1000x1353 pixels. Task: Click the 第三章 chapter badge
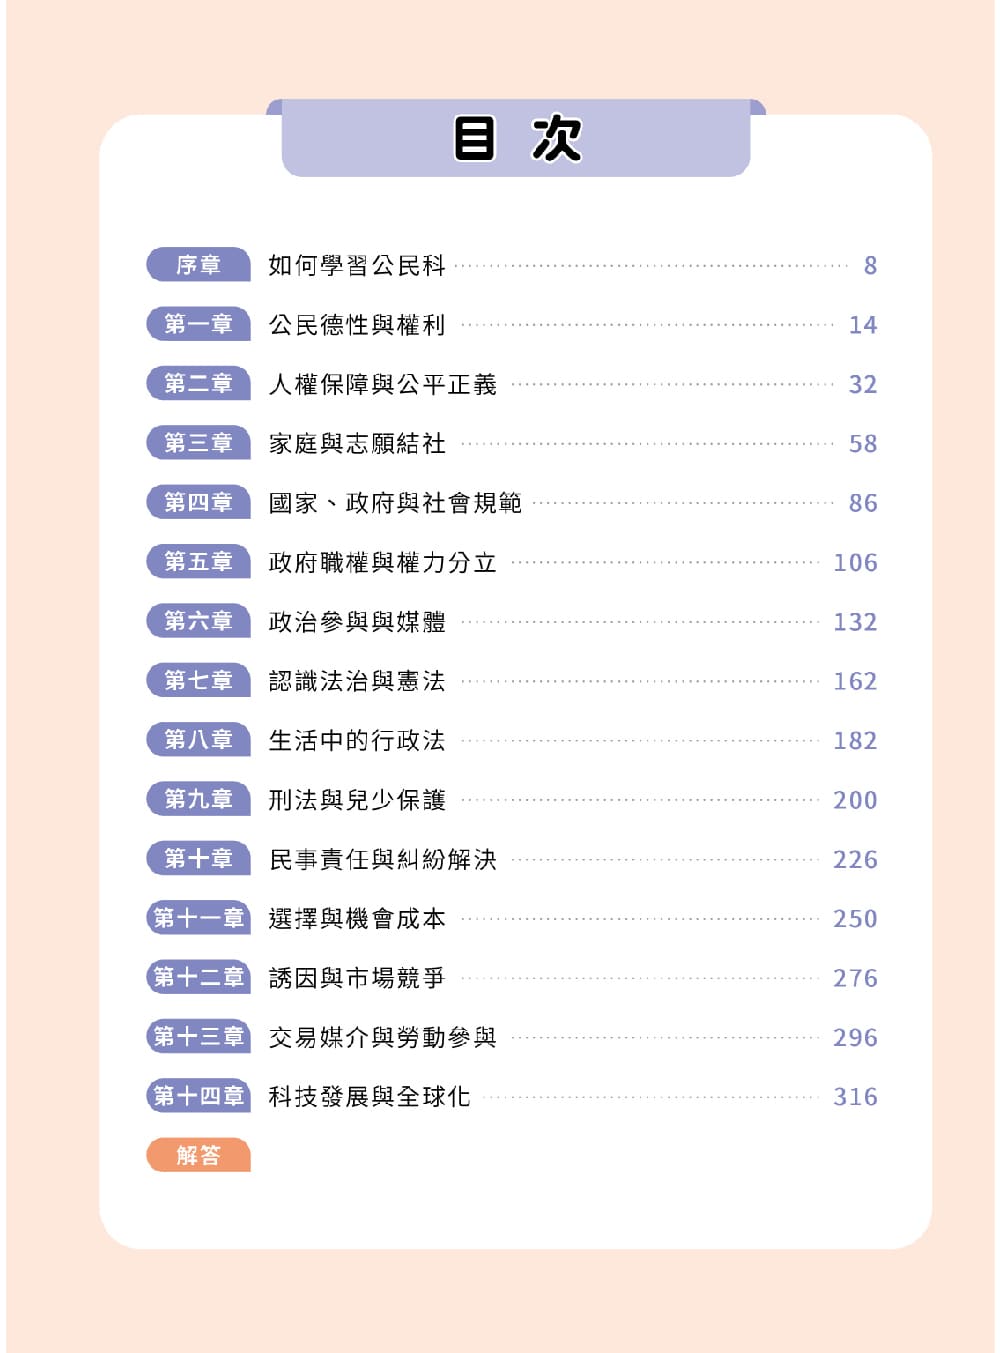[198, 443]
